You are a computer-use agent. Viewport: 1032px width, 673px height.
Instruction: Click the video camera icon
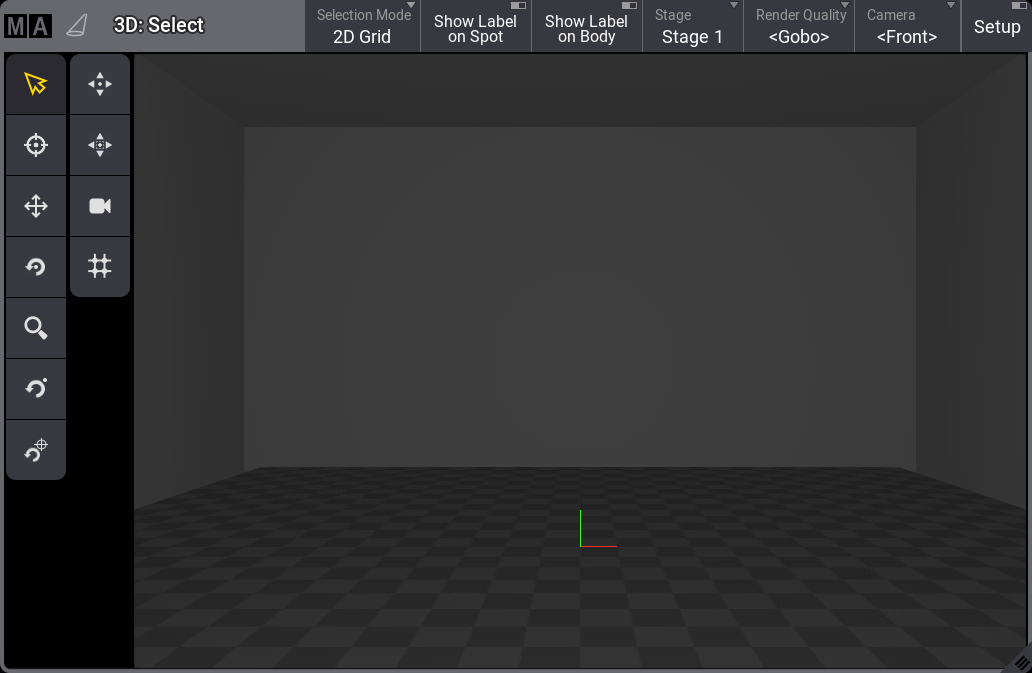(100, 206)
